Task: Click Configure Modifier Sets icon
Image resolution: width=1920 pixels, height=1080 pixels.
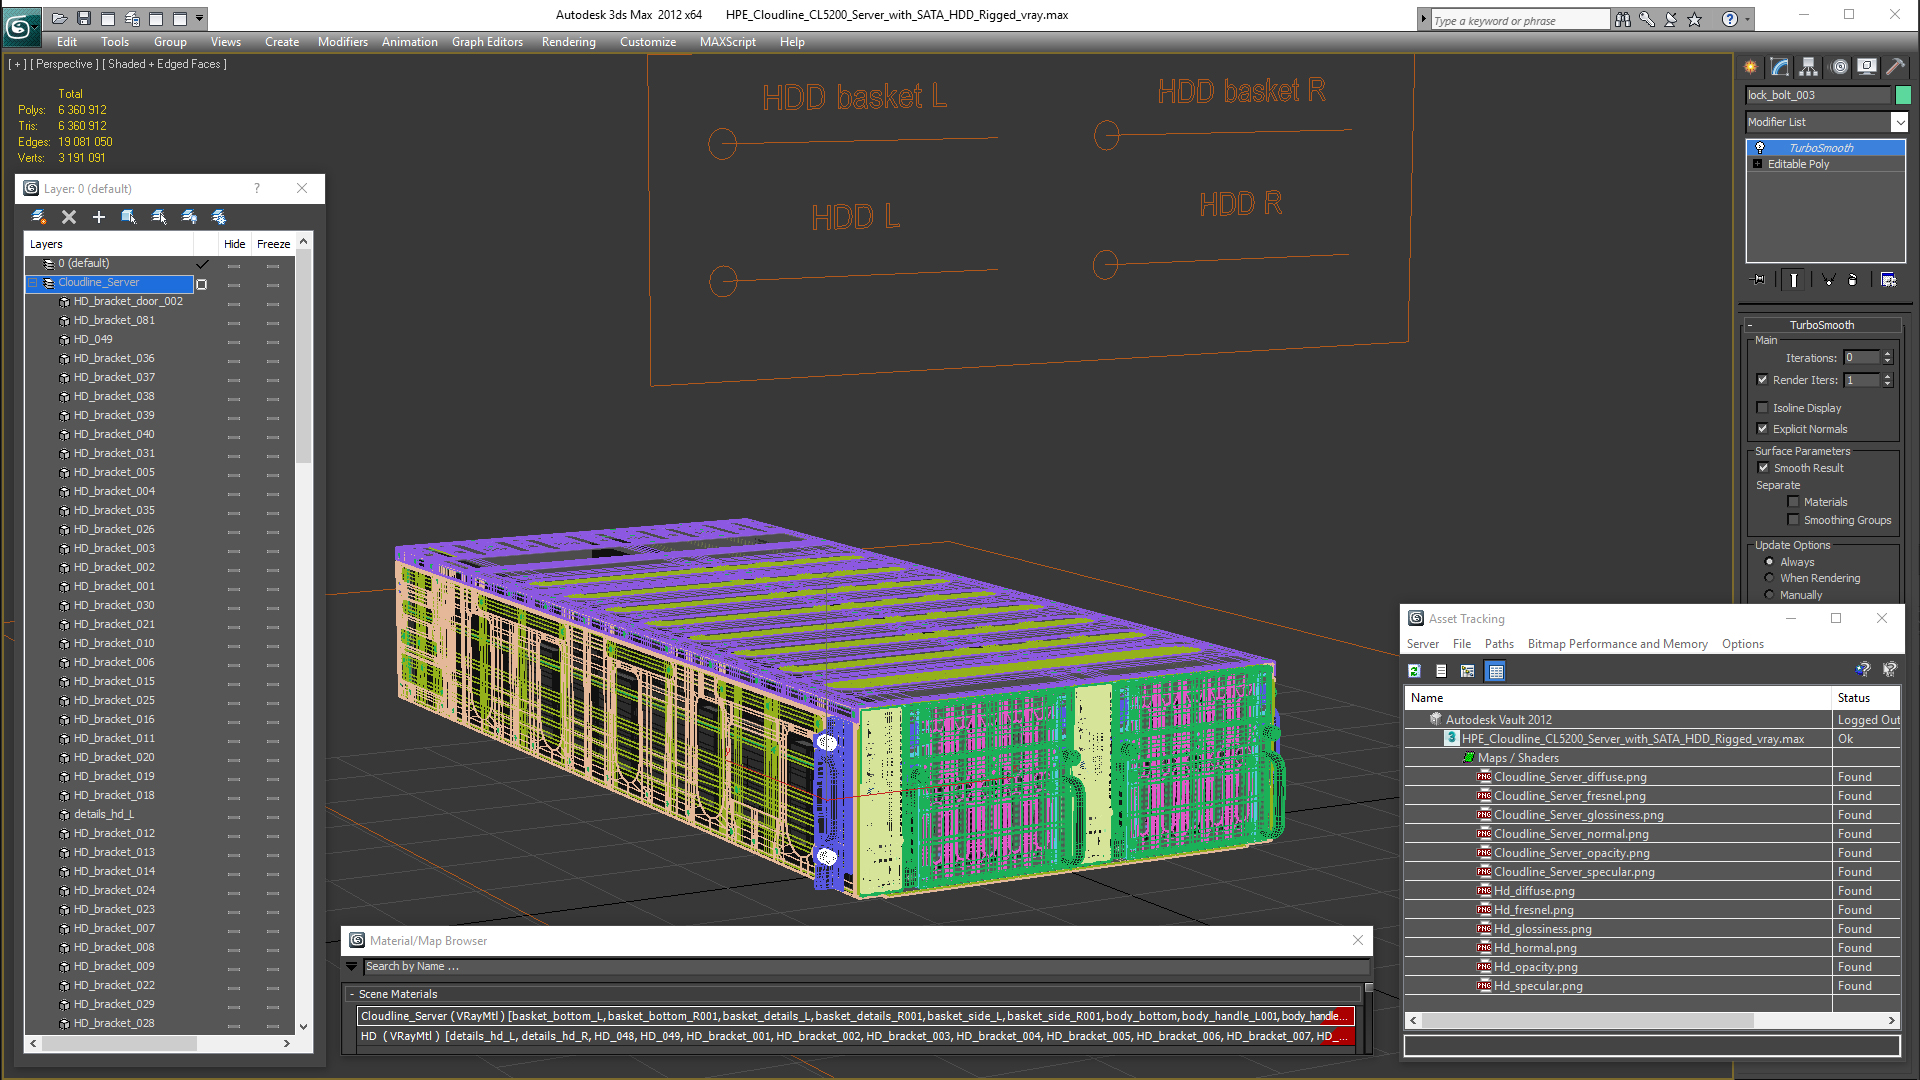Action: click(1889, 280)
